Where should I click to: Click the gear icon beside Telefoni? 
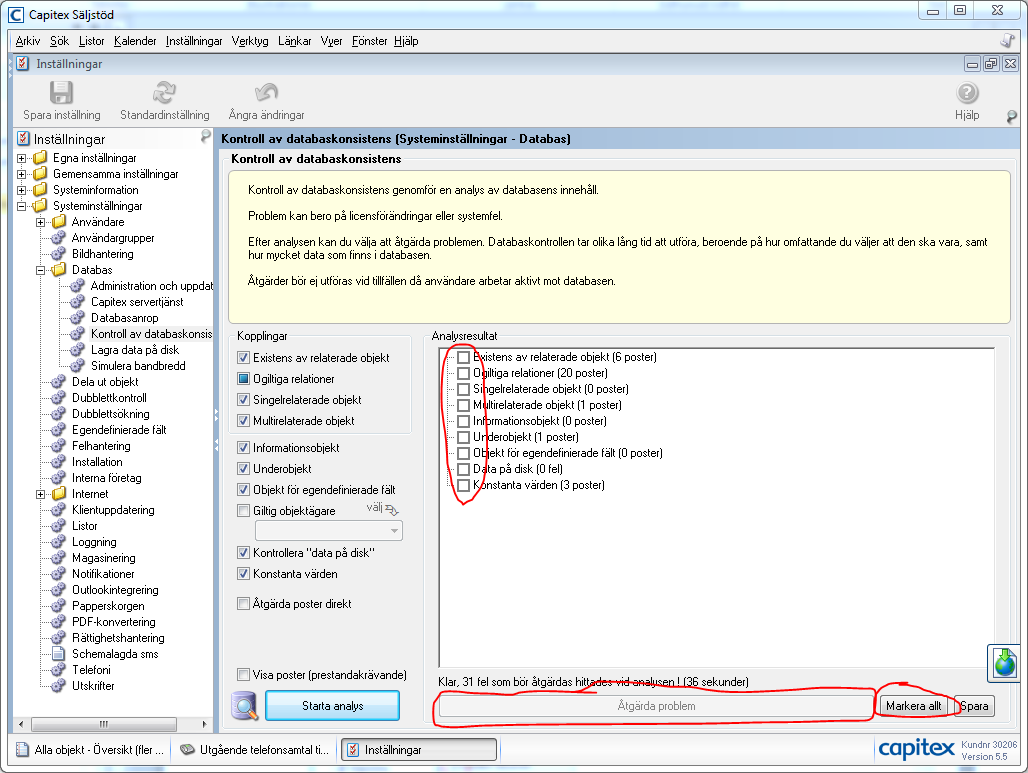click(x=58, y=669)
